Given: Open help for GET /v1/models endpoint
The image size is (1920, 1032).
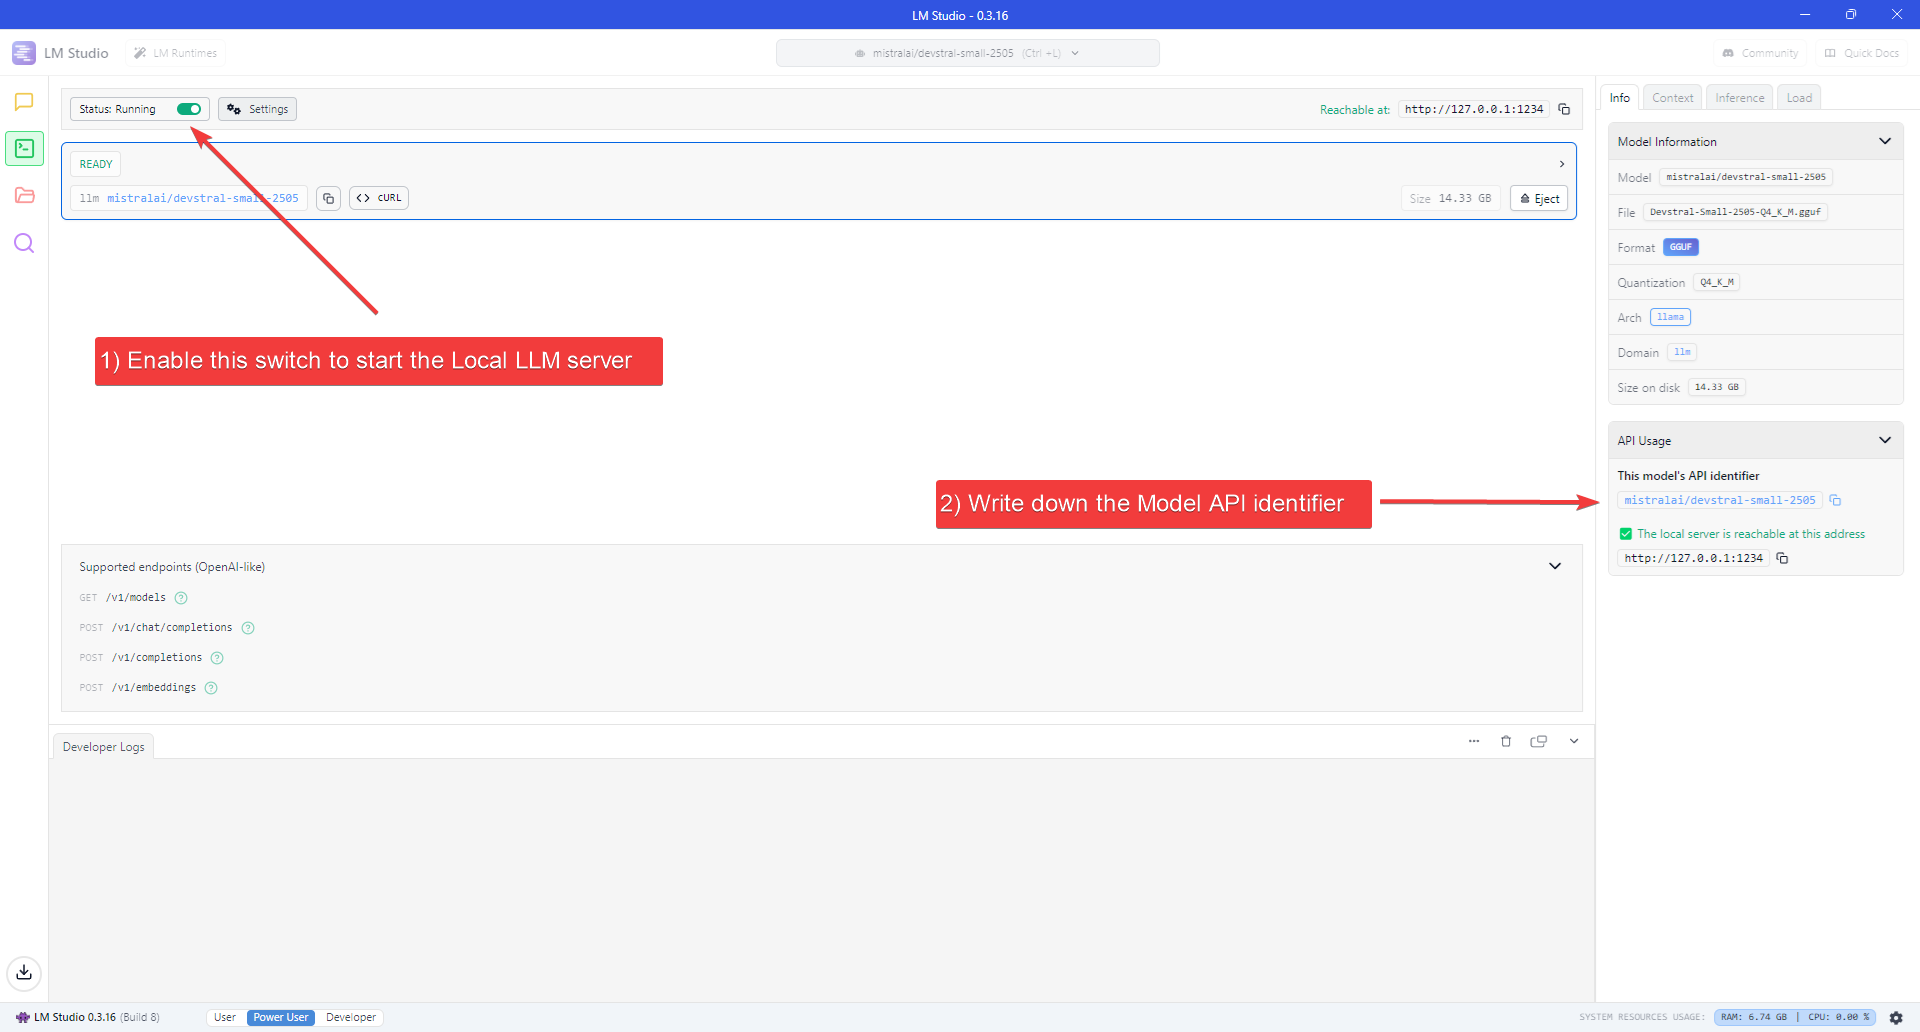Looking at the screenshot, I should click(181, 598).
